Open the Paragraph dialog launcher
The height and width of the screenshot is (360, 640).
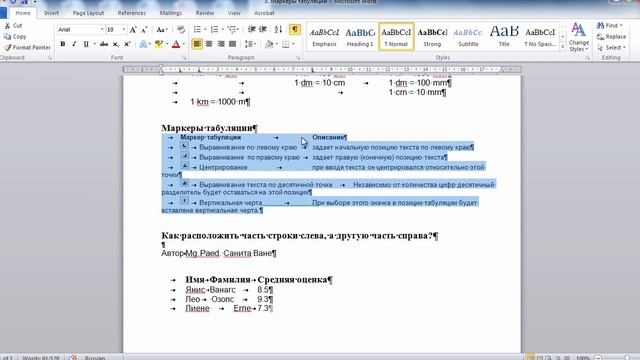point(298,58)
